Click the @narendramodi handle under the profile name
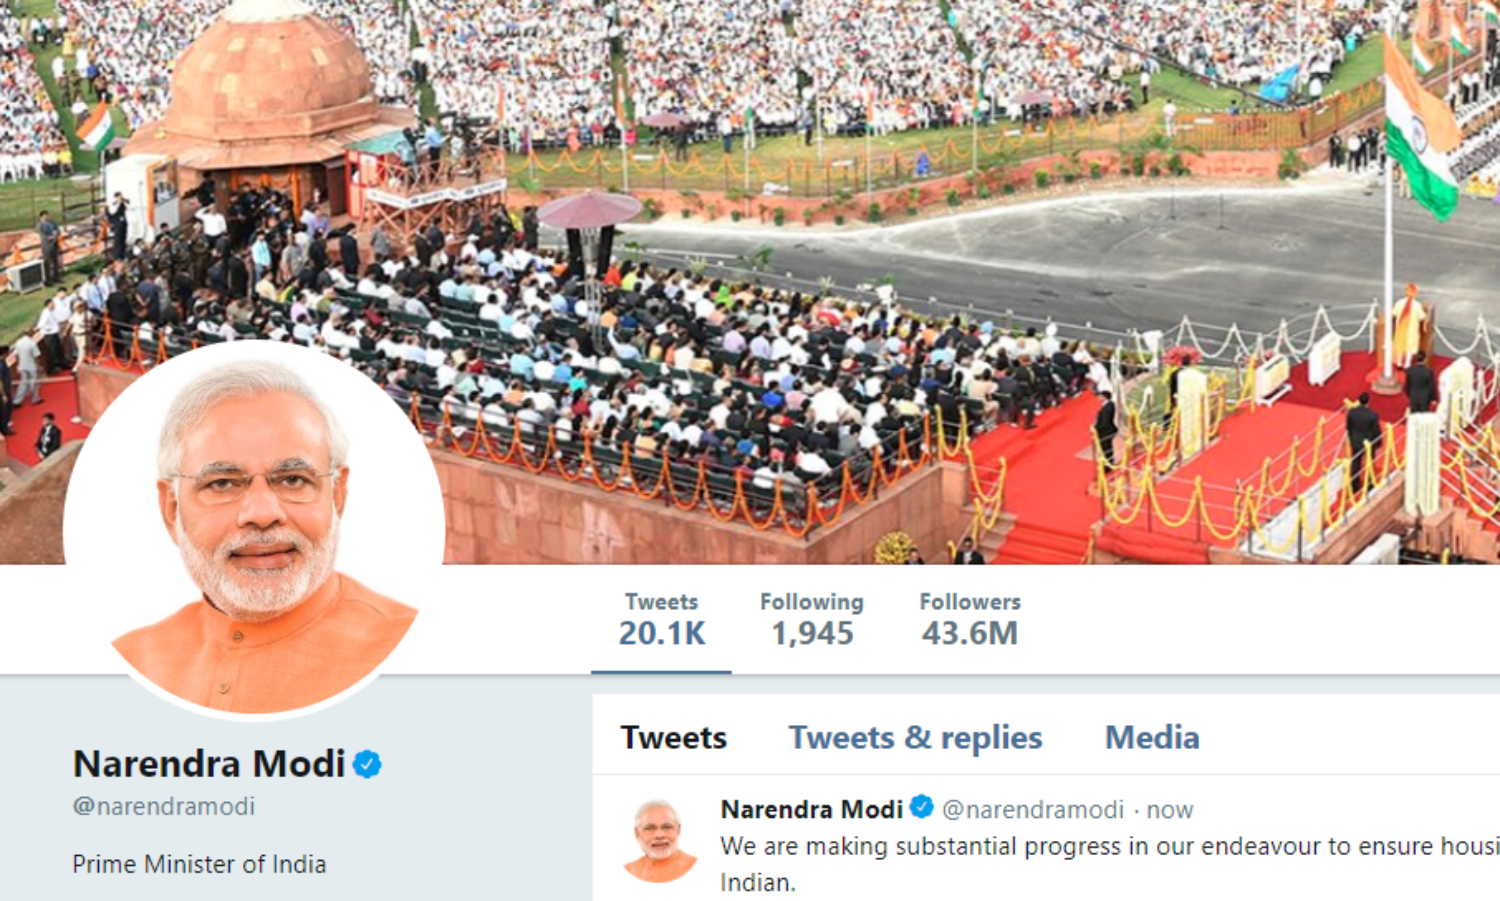1500x901 pixels. 164,807
